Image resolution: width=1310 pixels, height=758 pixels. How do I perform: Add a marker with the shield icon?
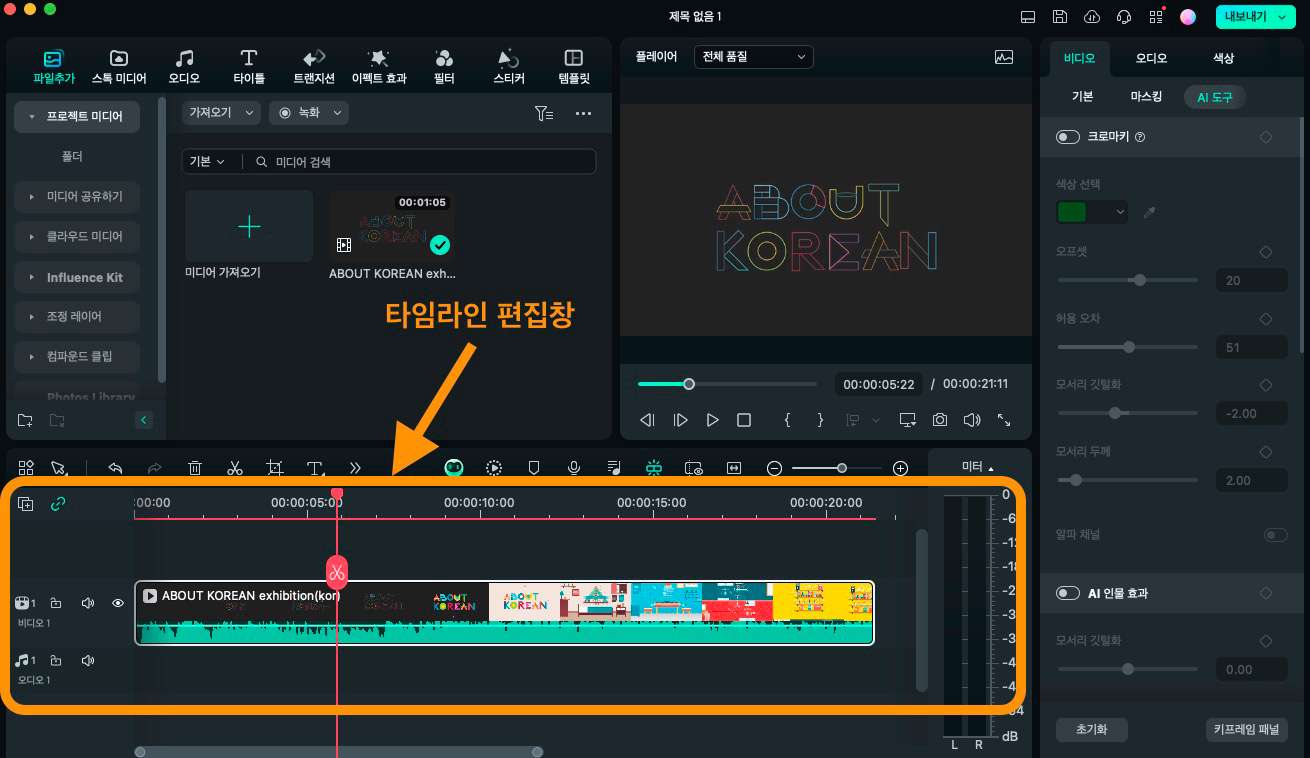click(534, 467)
